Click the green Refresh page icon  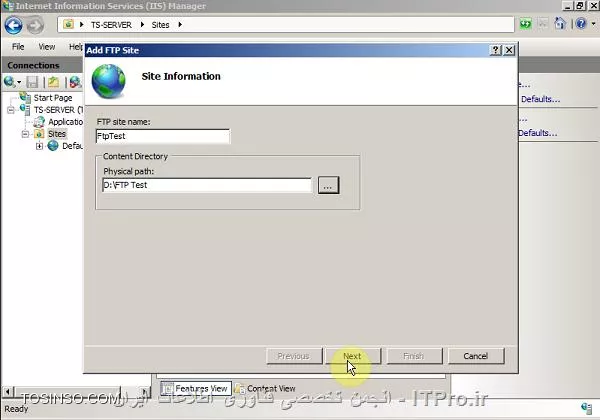[x=526, y=24]
